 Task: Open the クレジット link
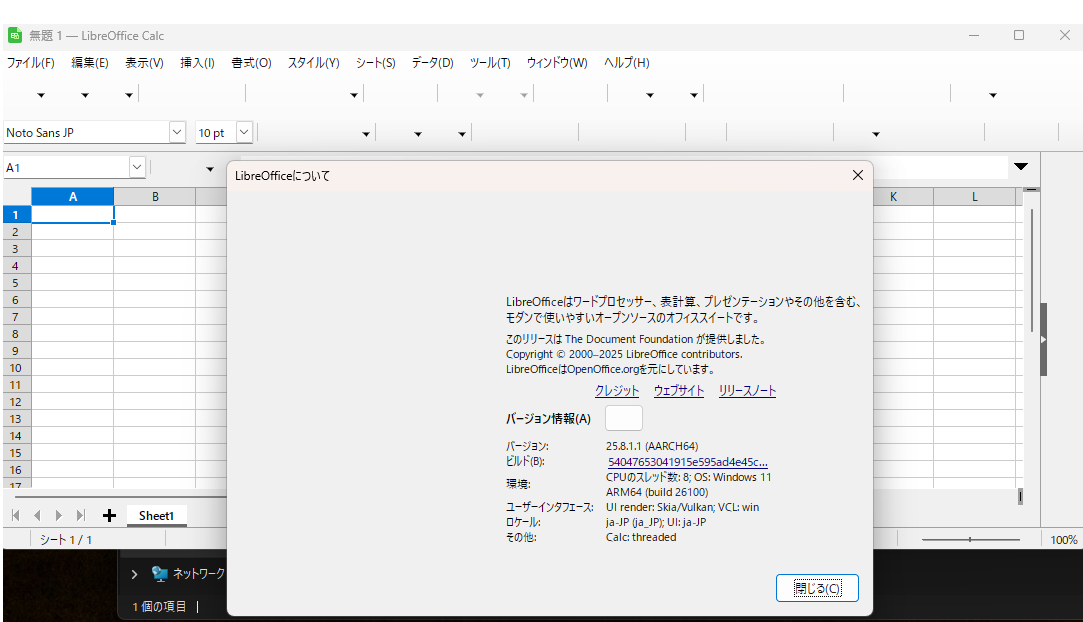tap(617, 391)
